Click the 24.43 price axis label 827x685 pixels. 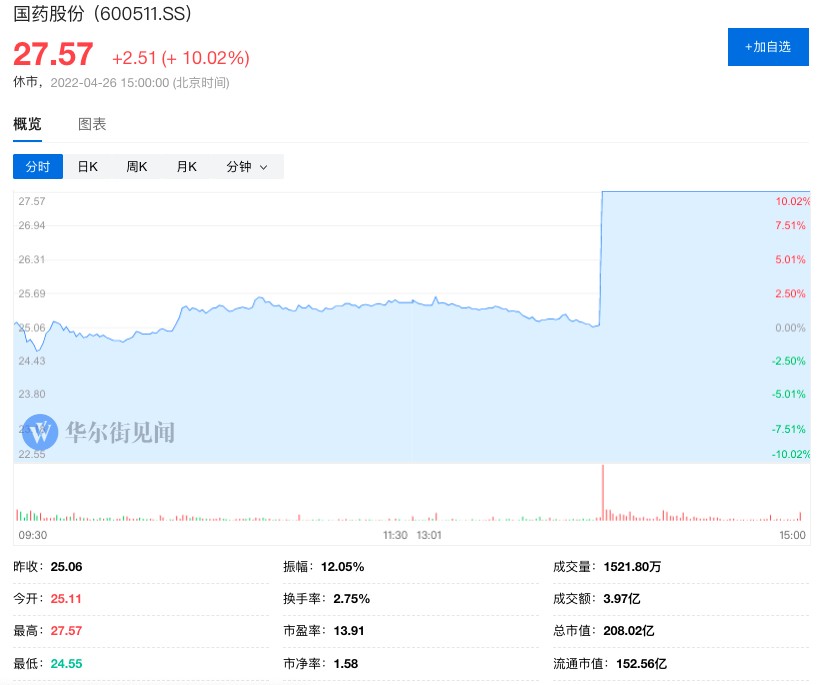[x=32, y=361]
